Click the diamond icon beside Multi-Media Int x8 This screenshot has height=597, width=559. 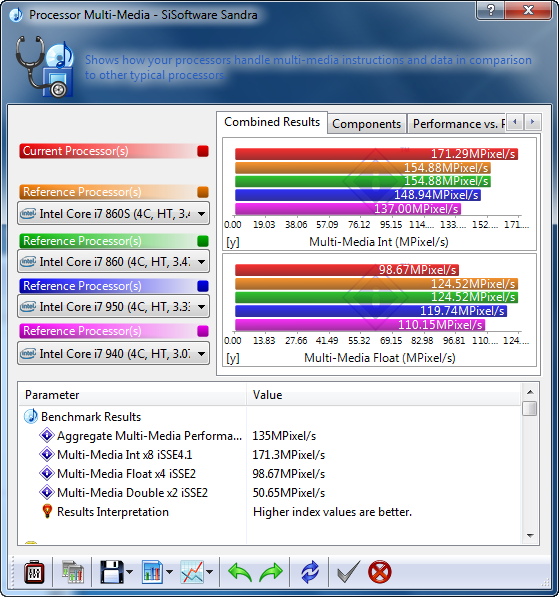click(47, 454)
